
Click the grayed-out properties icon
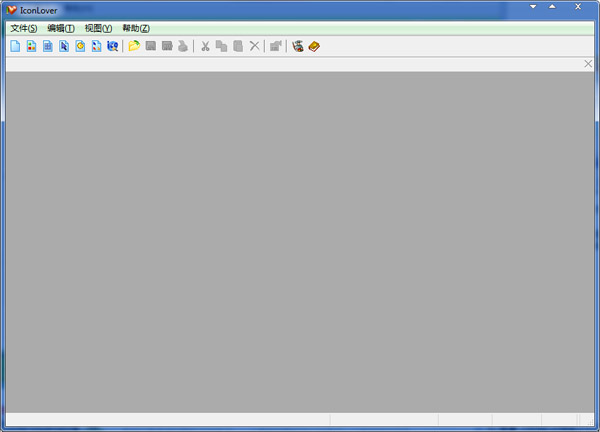click(276, 46)
